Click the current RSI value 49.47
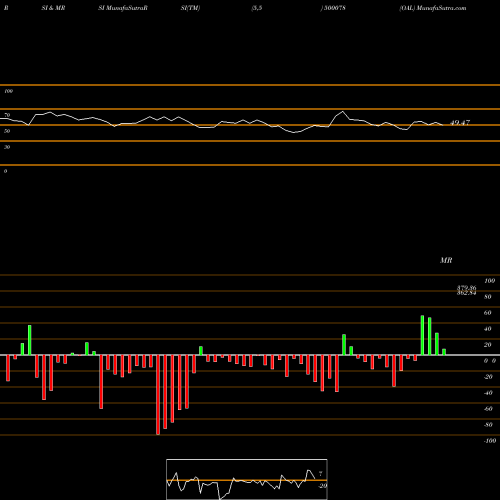This screenshot has height=500, width=500. (460, 123)
